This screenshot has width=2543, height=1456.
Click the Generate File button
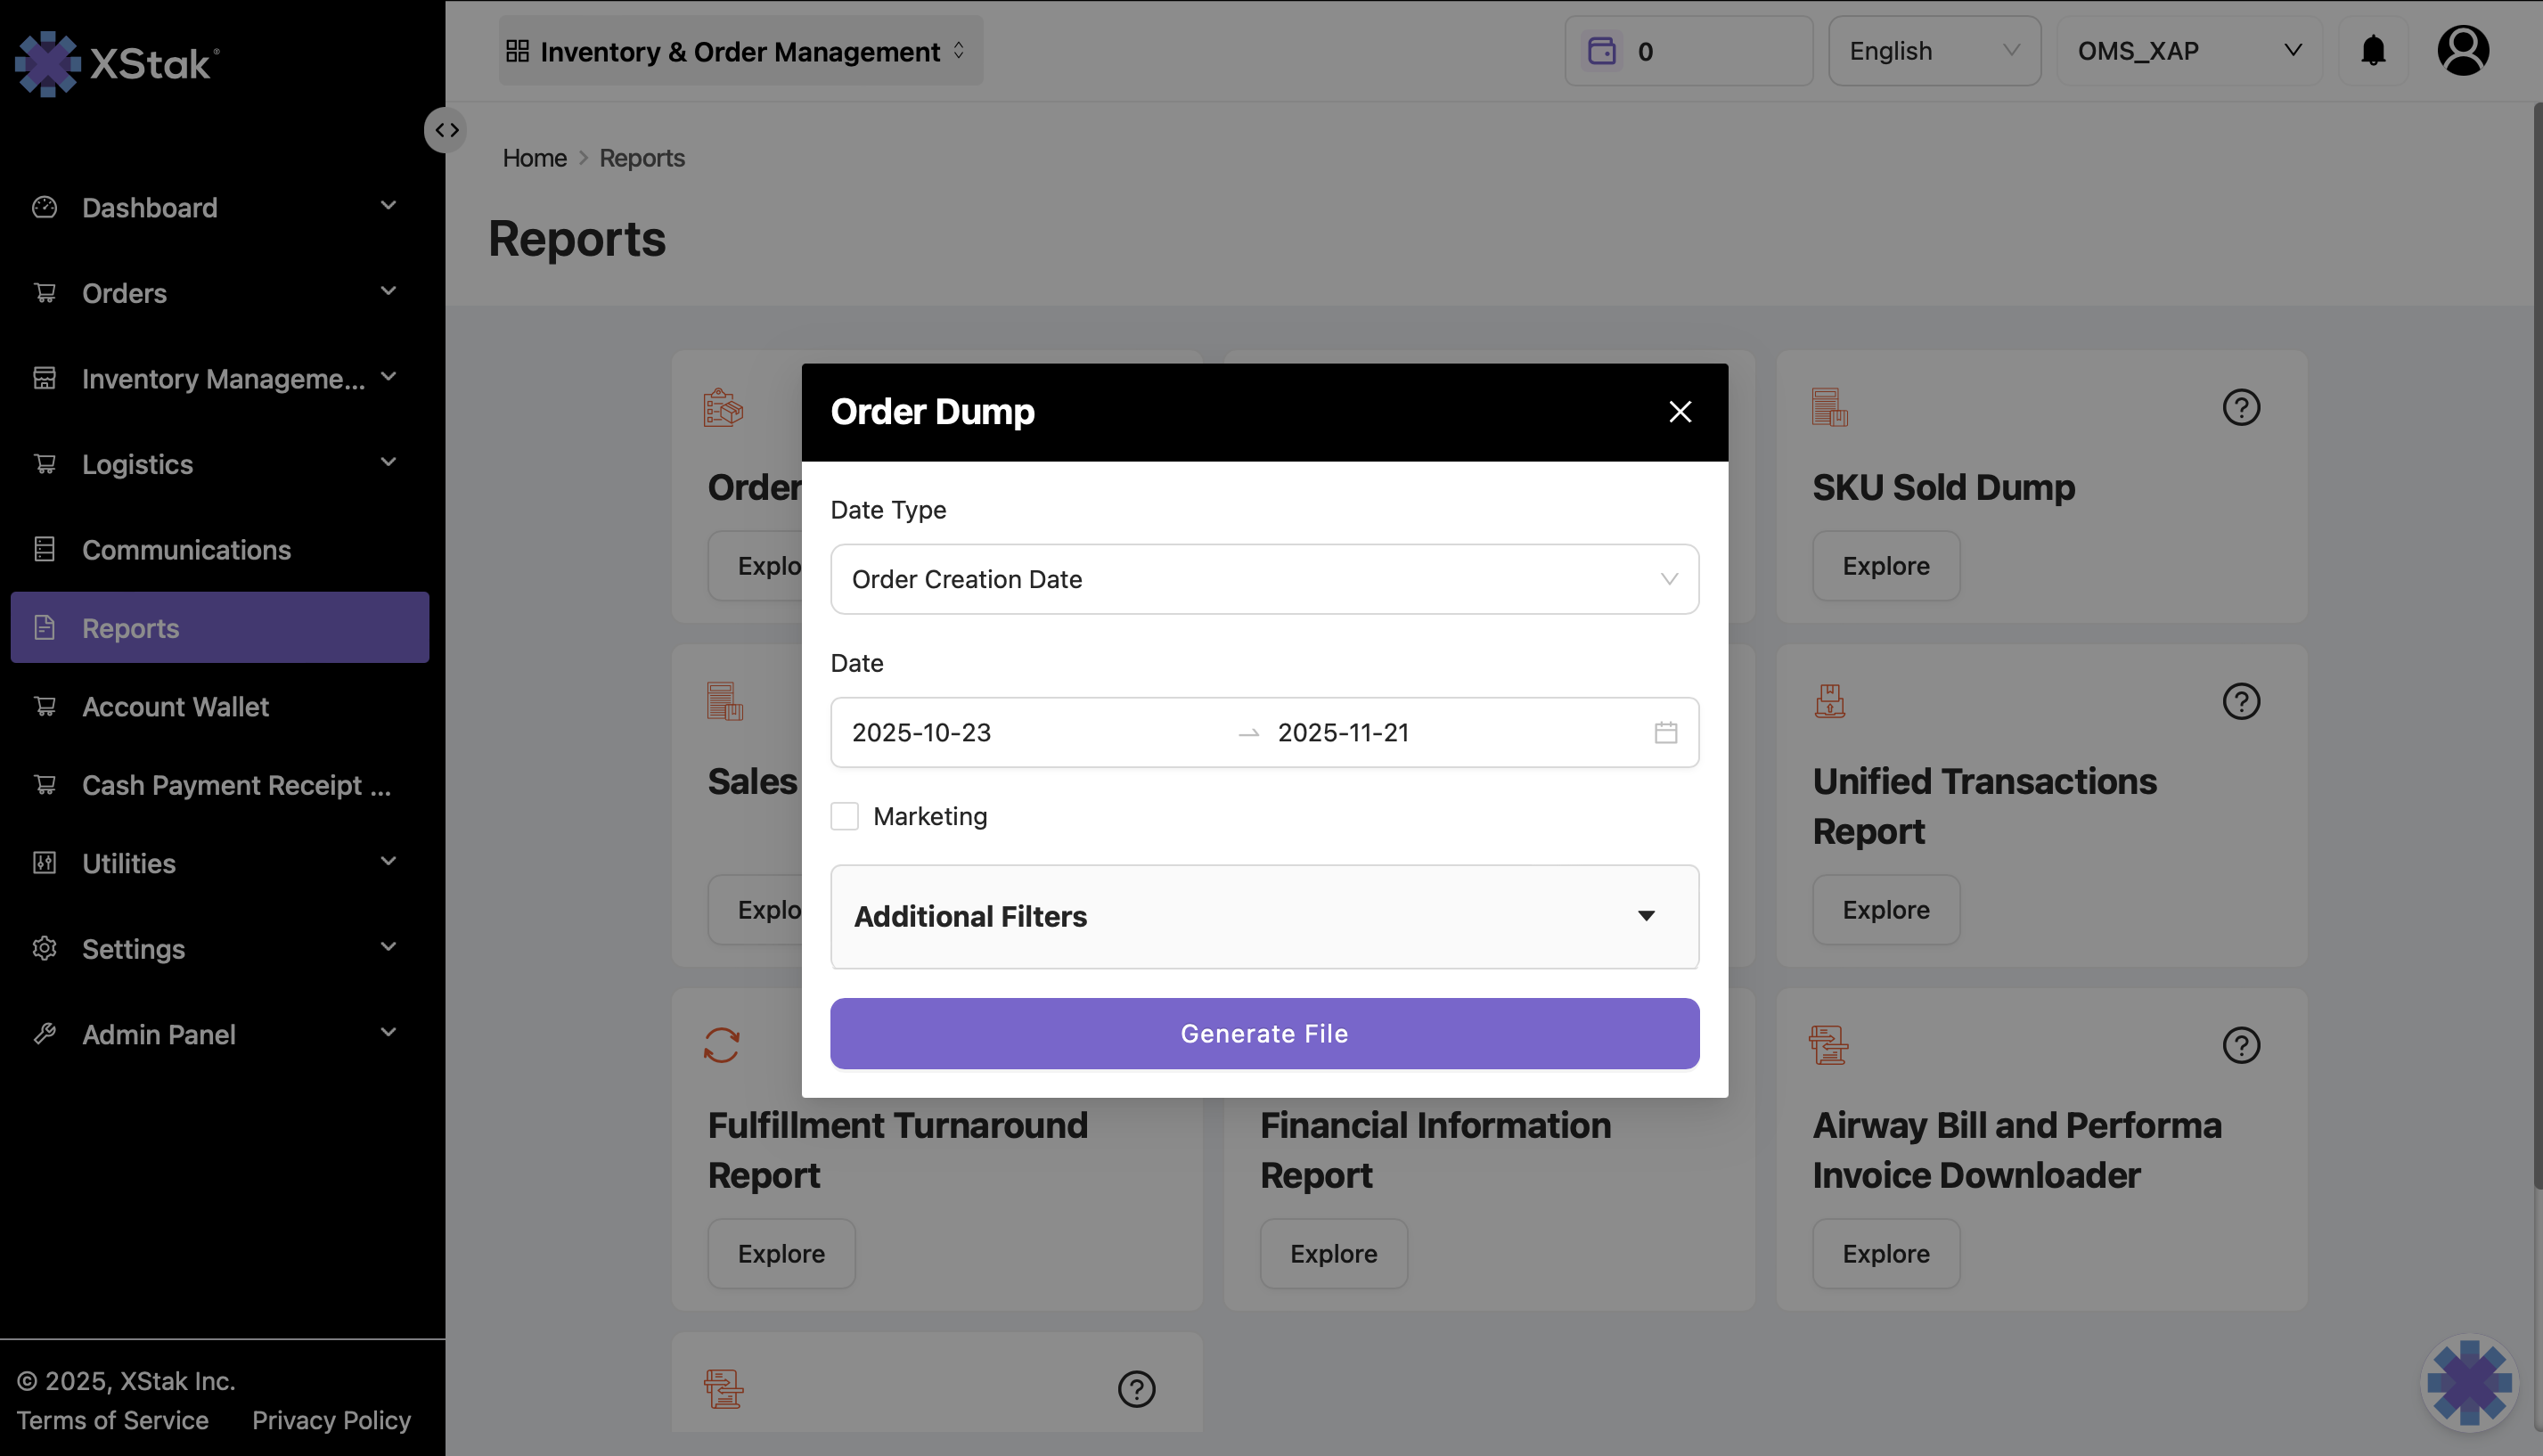coord(1264,1033)
